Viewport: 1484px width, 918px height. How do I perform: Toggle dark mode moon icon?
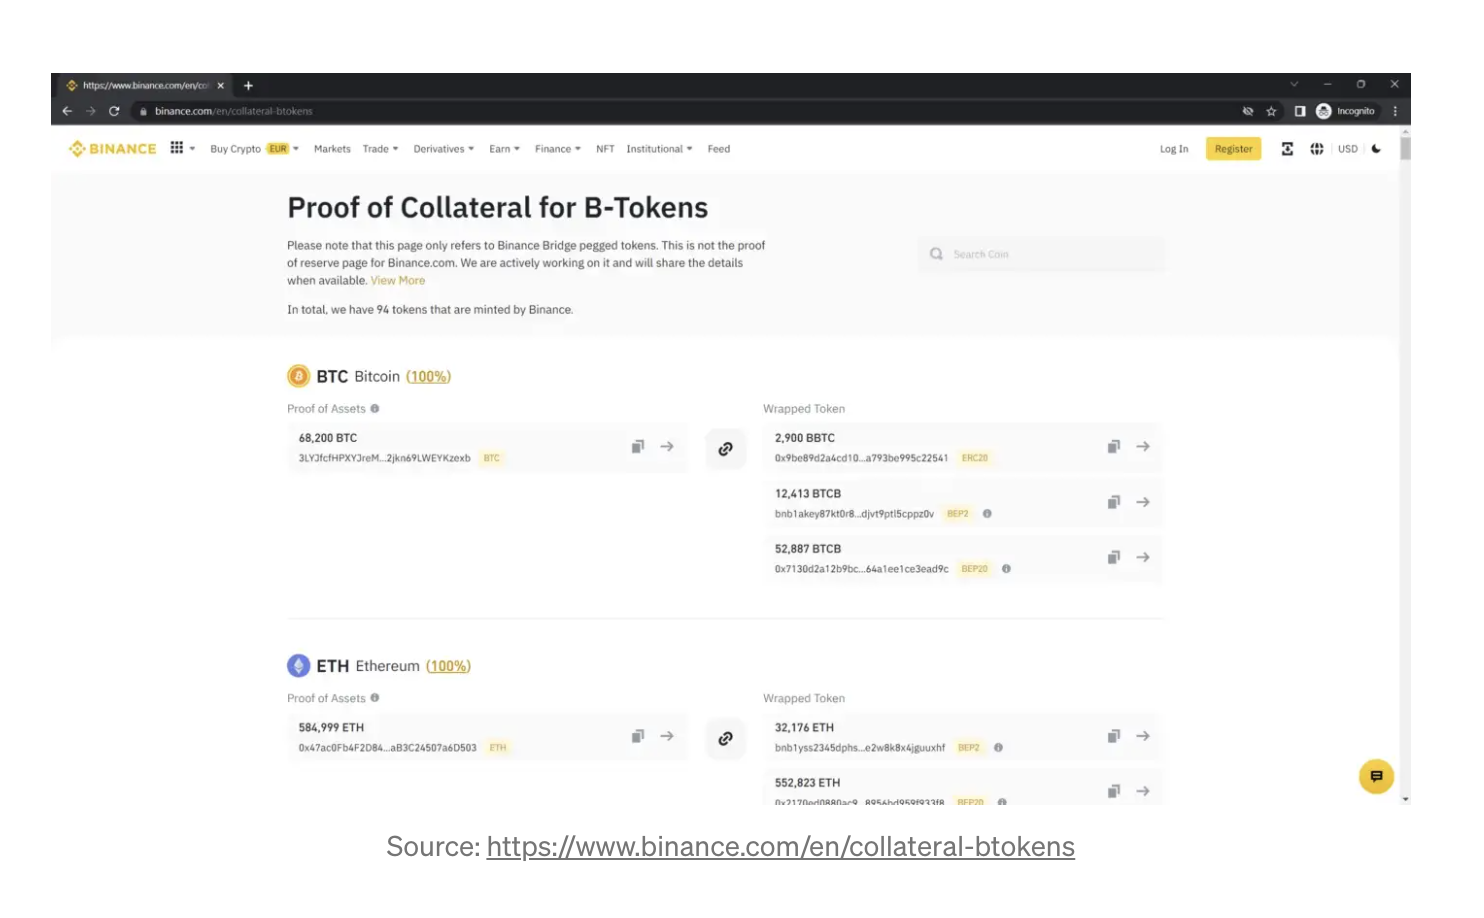click(1376, 149)
